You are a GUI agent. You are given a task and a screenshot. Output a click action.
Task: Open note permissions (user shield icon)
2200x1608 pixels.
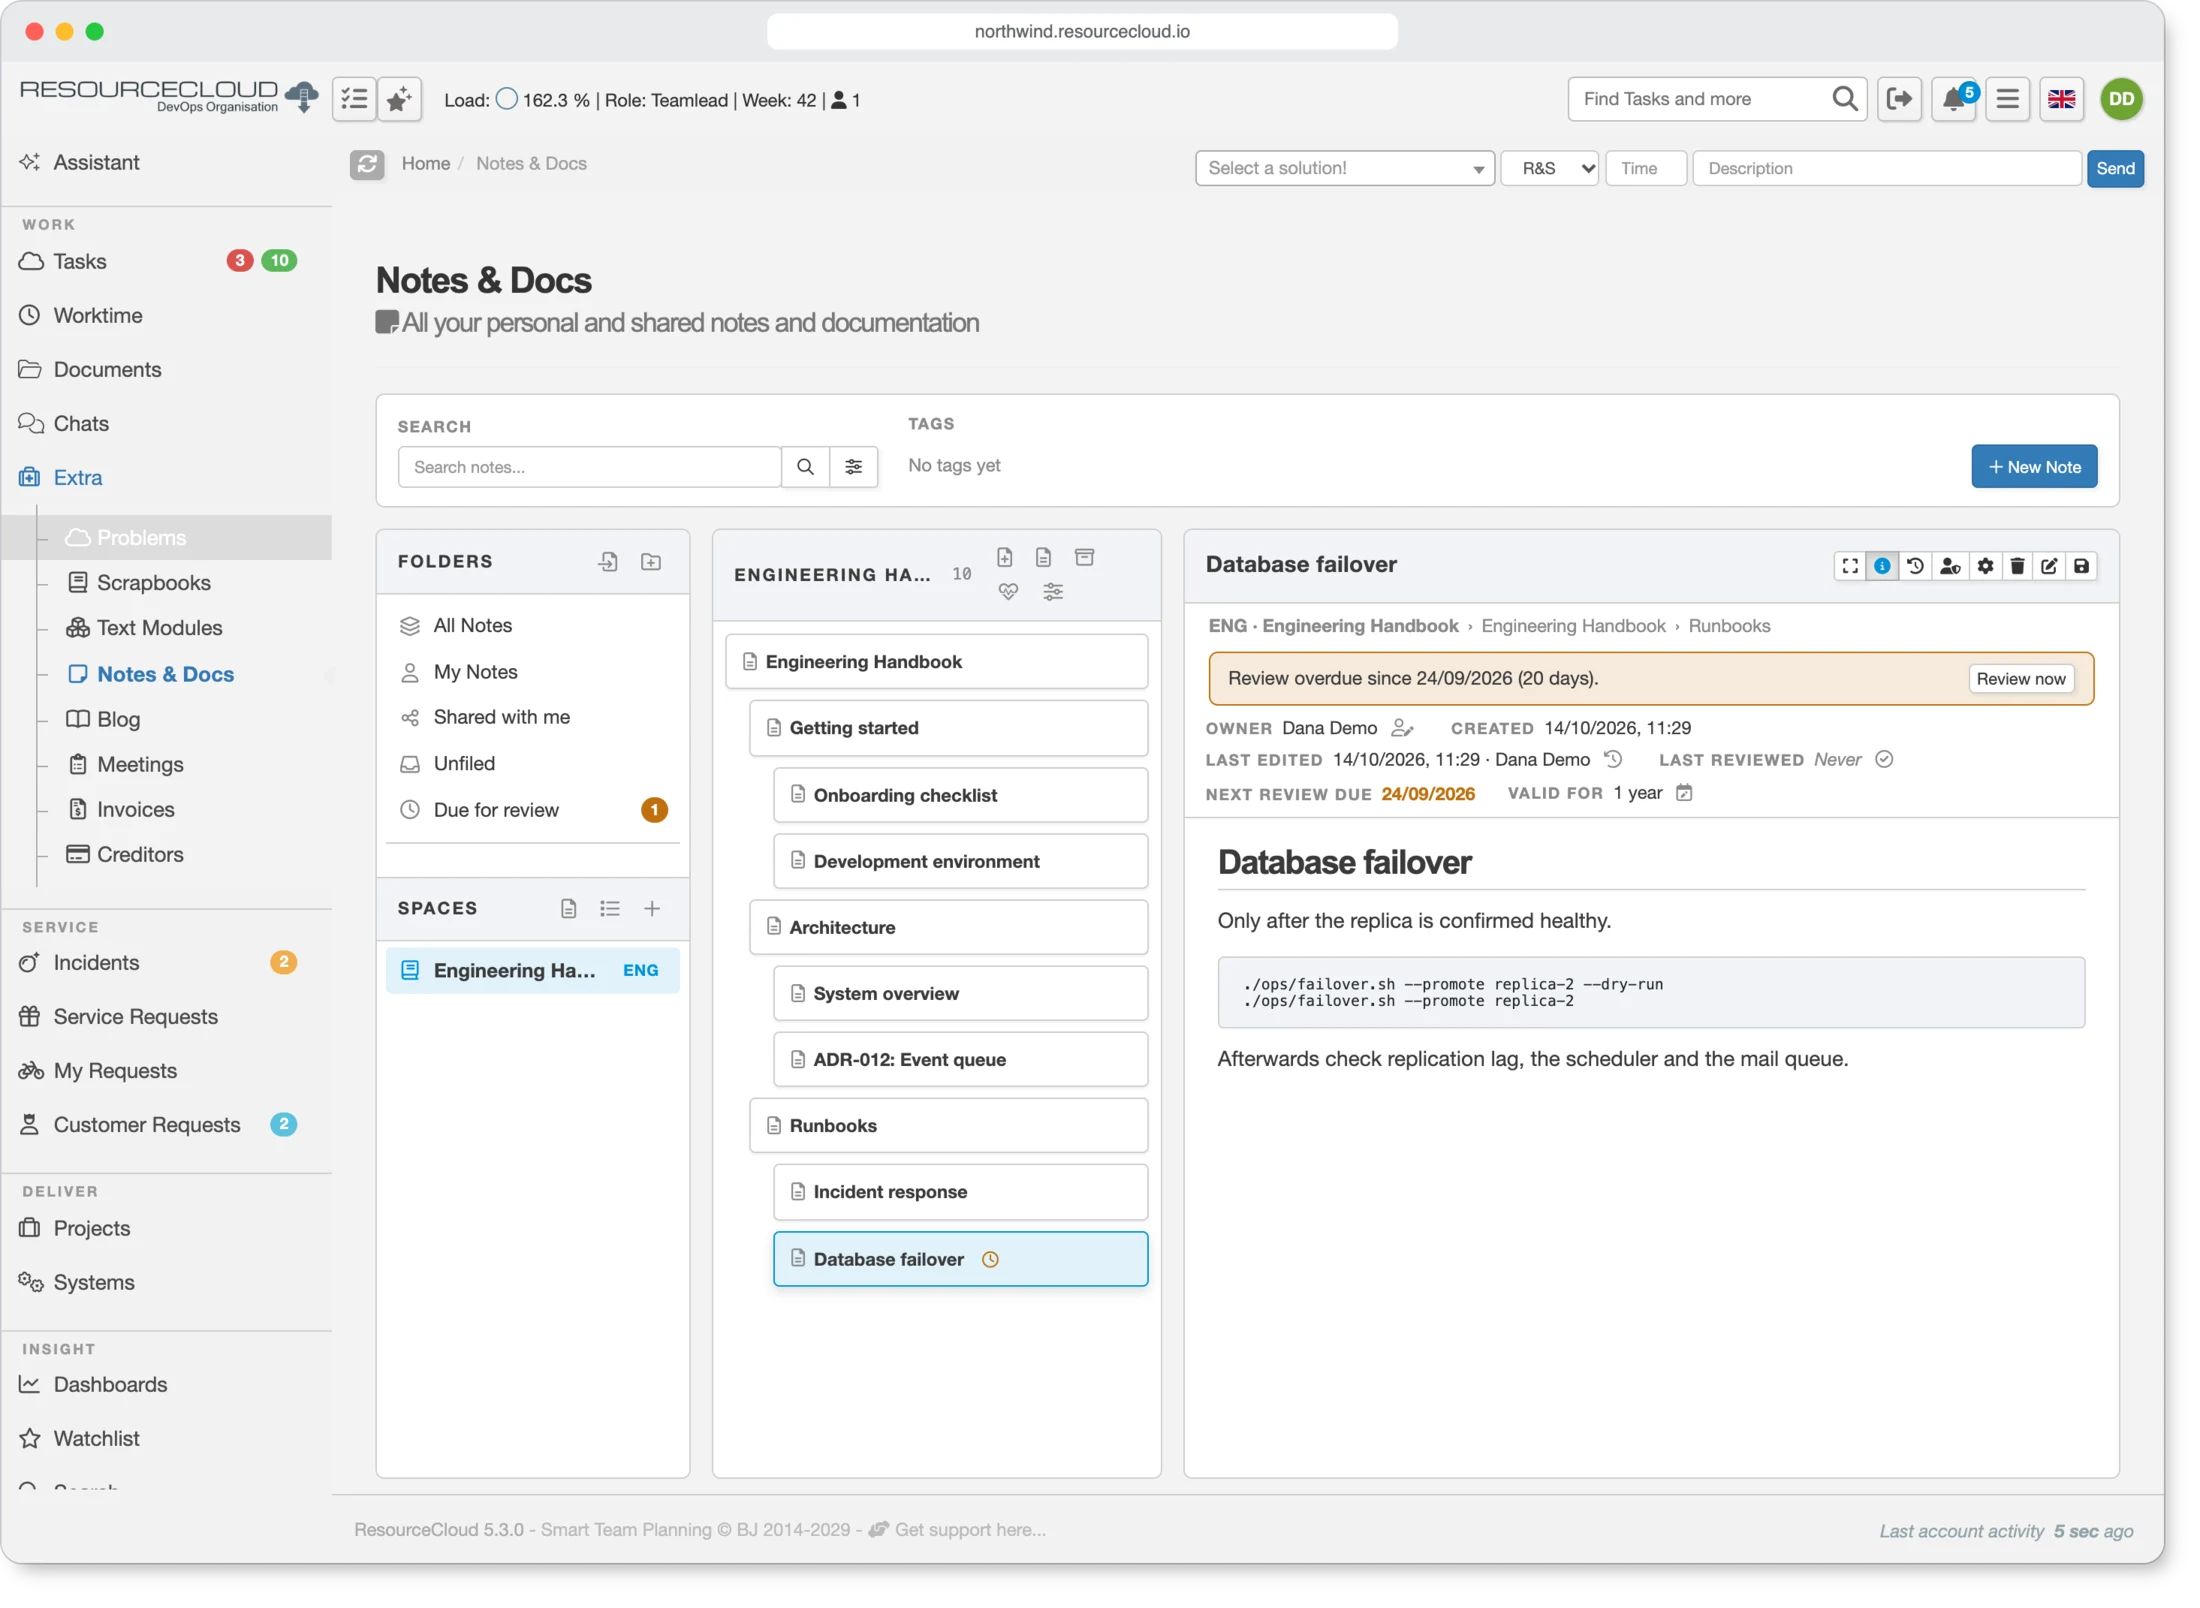point(1949,566)
